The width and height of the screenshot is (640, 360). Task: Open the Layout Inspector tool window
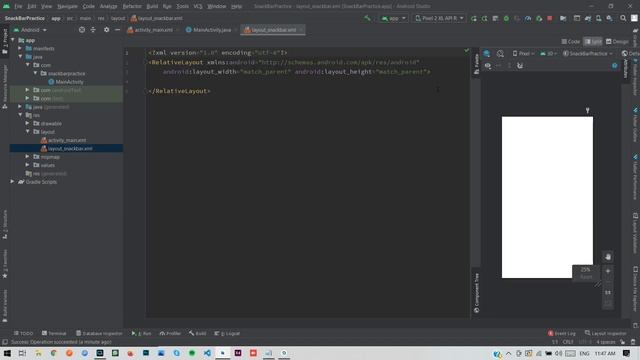coord(606,333)
